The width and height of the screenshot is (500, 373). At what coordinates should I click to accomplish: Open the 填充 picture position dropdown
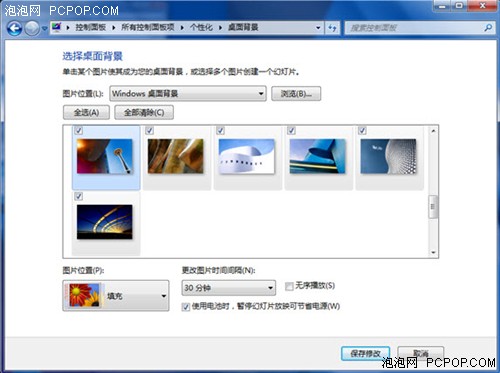(x=116, y=296)
